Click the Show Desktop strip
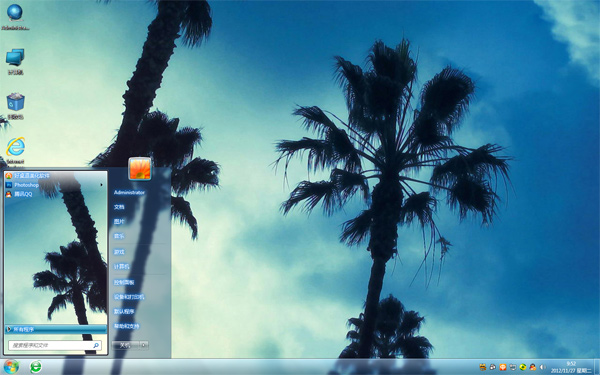The width and height of the screenshot is (600, 375). (597, 367)
